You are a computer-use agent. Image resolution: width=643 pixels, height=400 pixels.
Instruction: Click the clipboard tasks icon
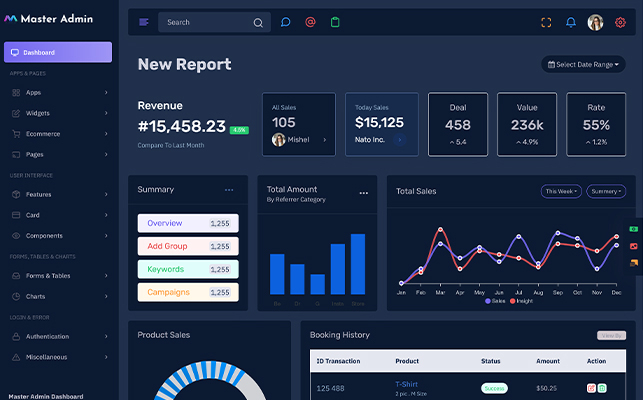[335, 22]
